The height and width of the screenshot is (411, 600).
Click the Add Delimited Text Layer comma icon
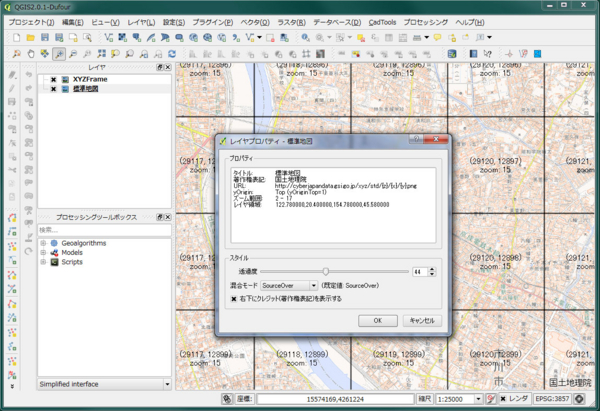point(236,38)
